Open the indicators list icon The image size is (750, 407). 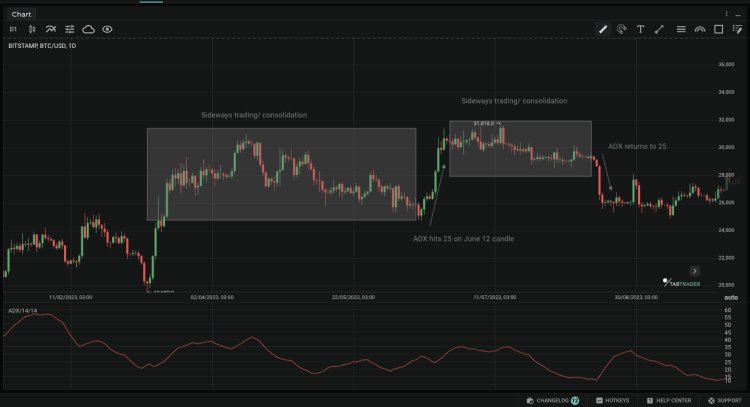coord(51,29)
